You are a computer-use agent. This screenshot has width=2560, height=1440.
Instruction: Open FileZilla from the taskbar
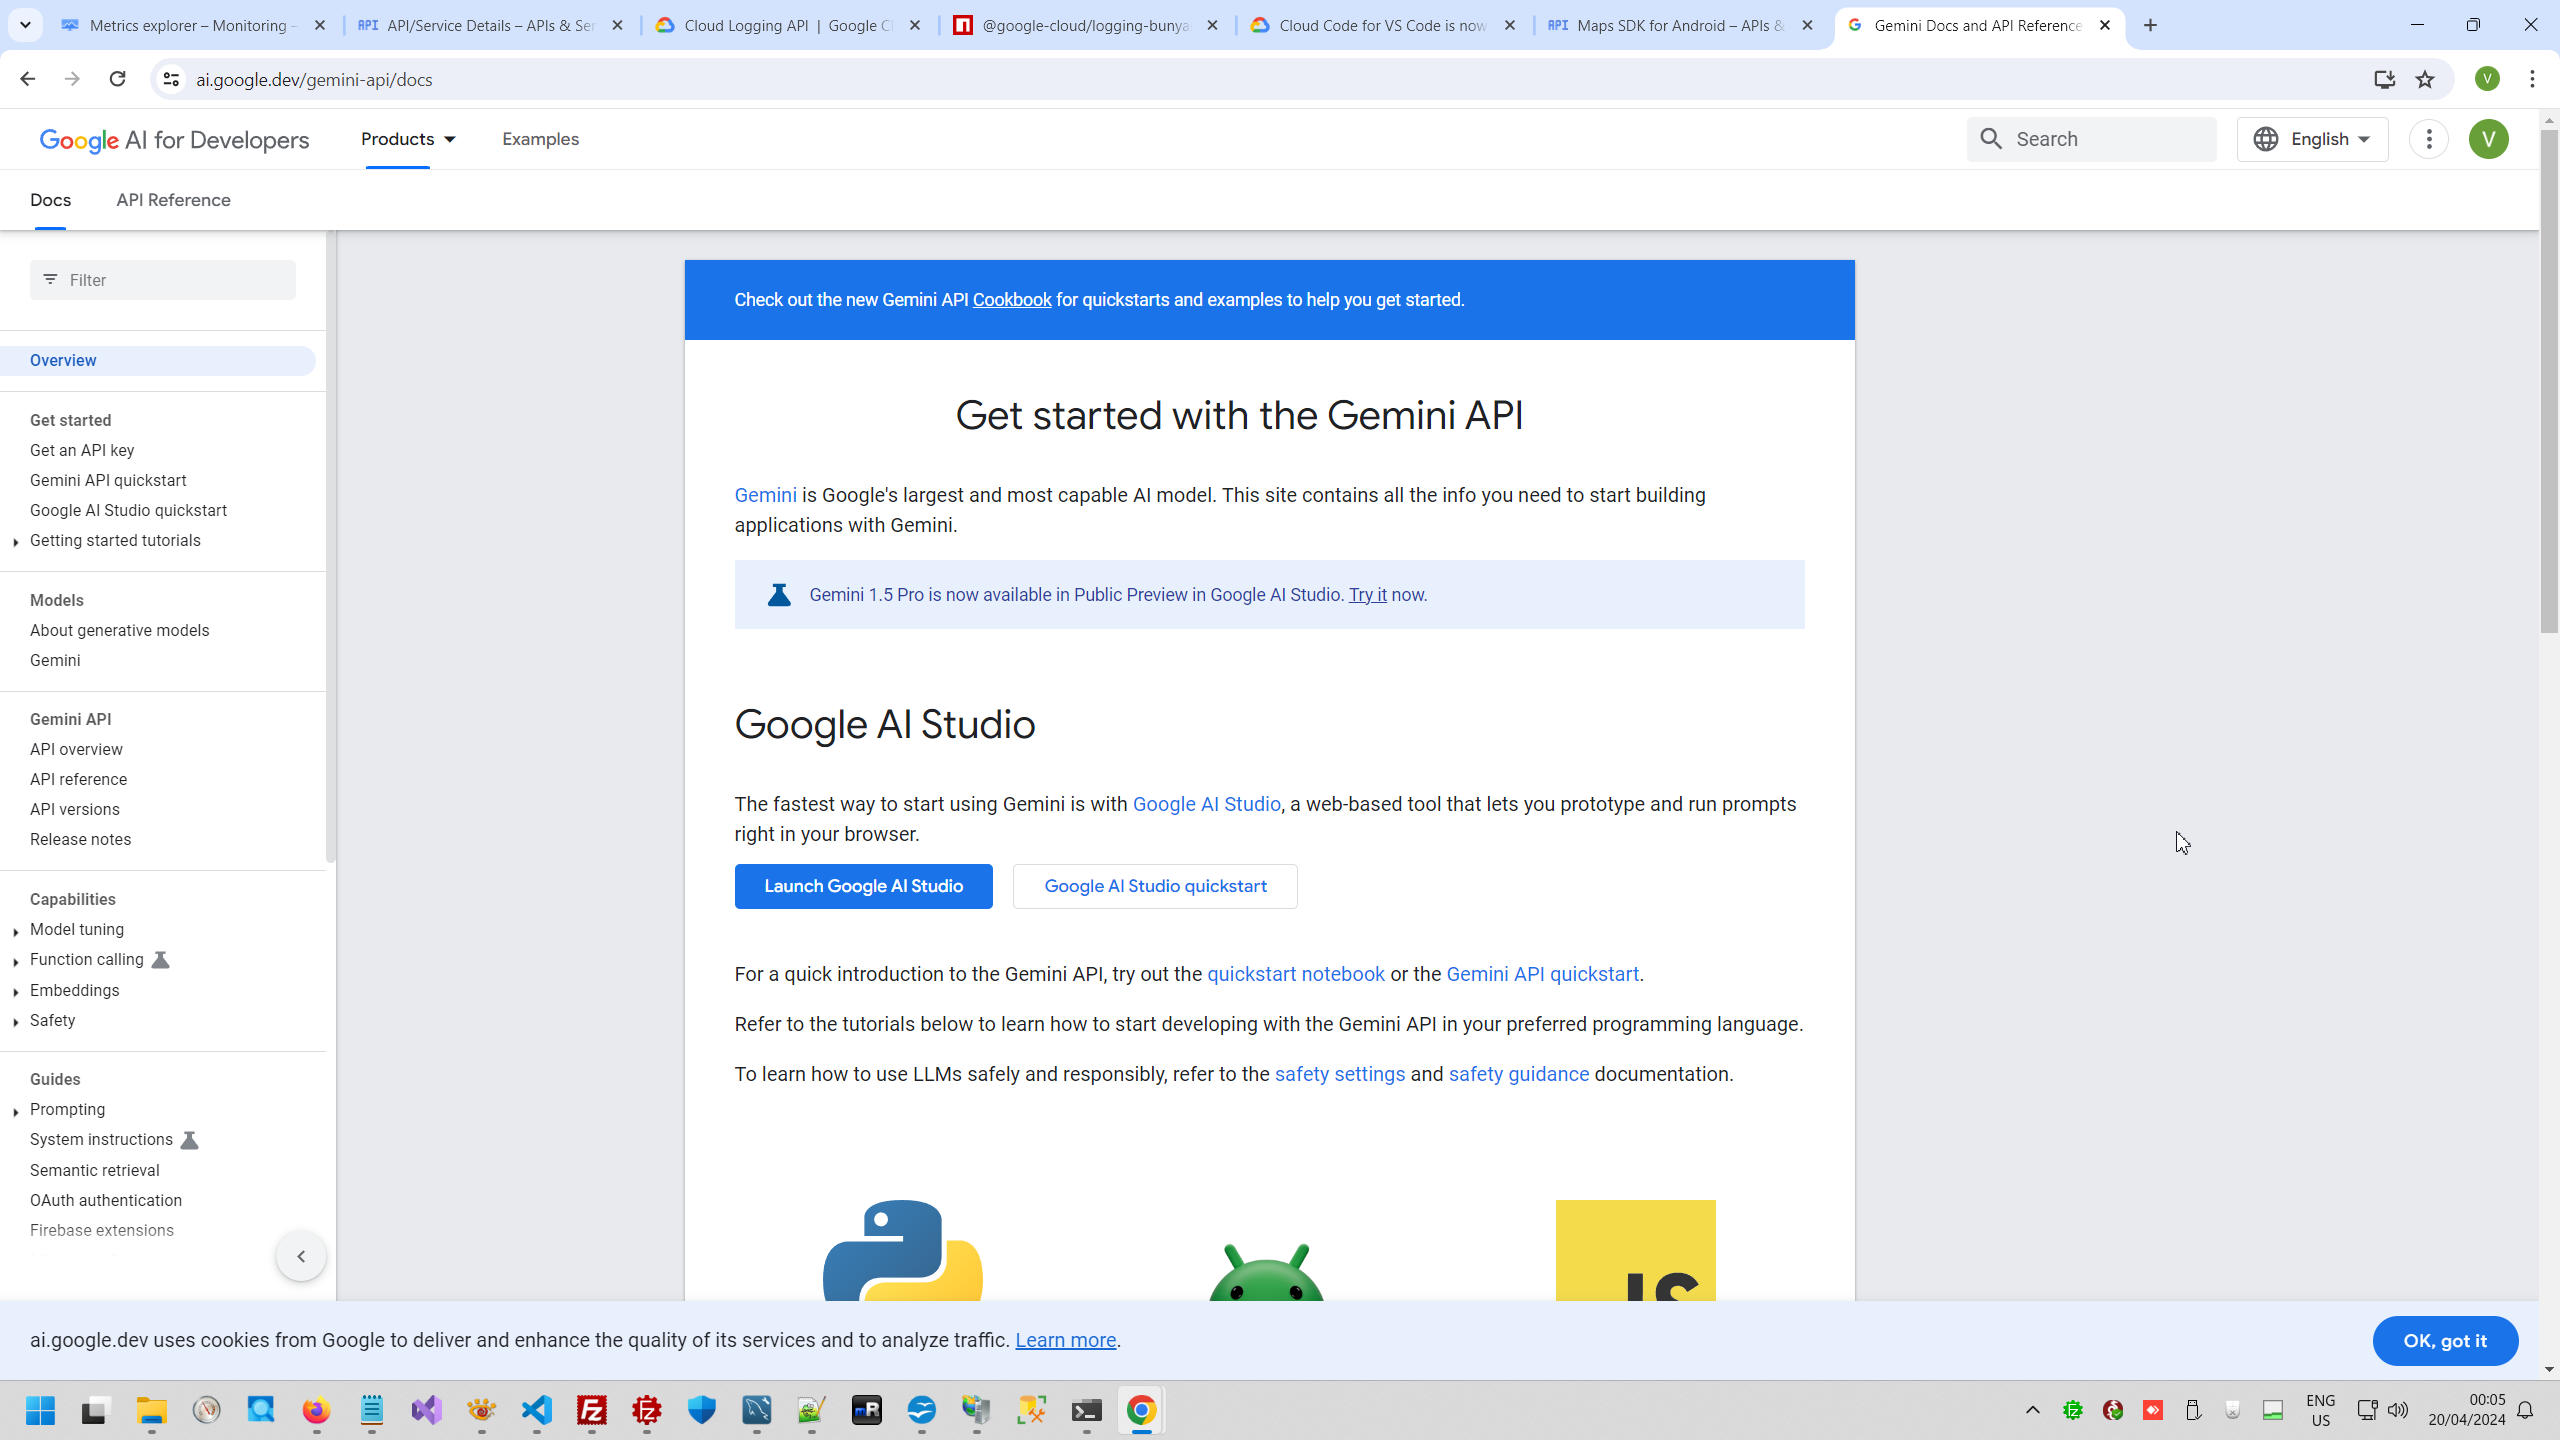[592, 1410]
